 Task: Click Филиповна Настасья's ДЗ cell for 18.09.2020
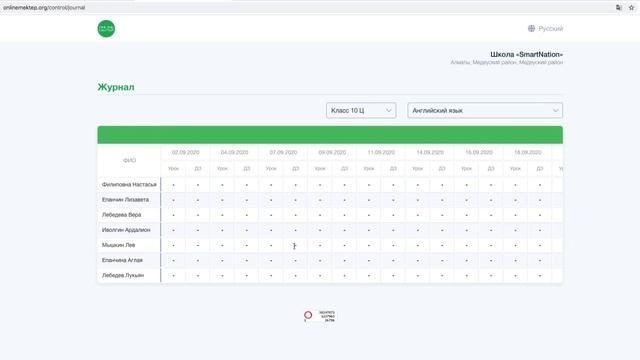pos(540,185)
